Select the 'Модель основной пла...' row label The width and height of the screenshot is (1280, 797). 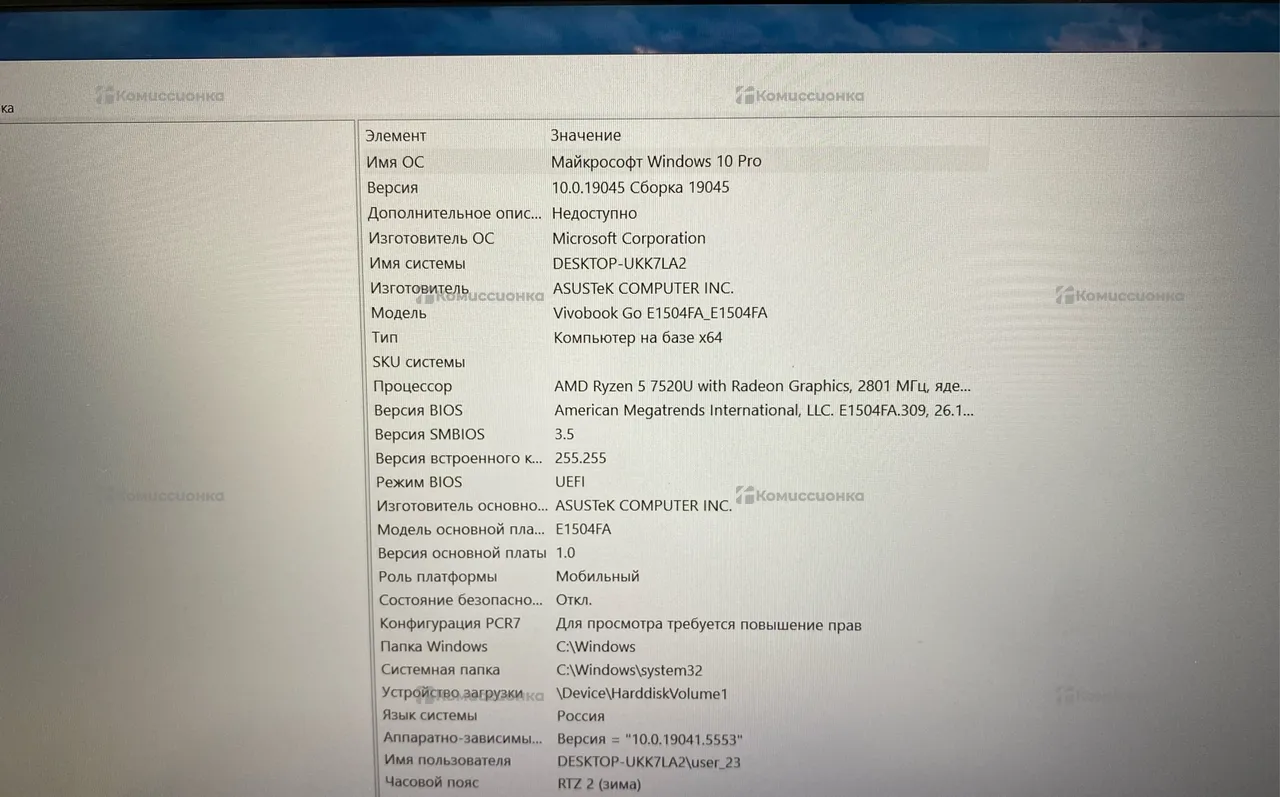(x=461, y=529)
